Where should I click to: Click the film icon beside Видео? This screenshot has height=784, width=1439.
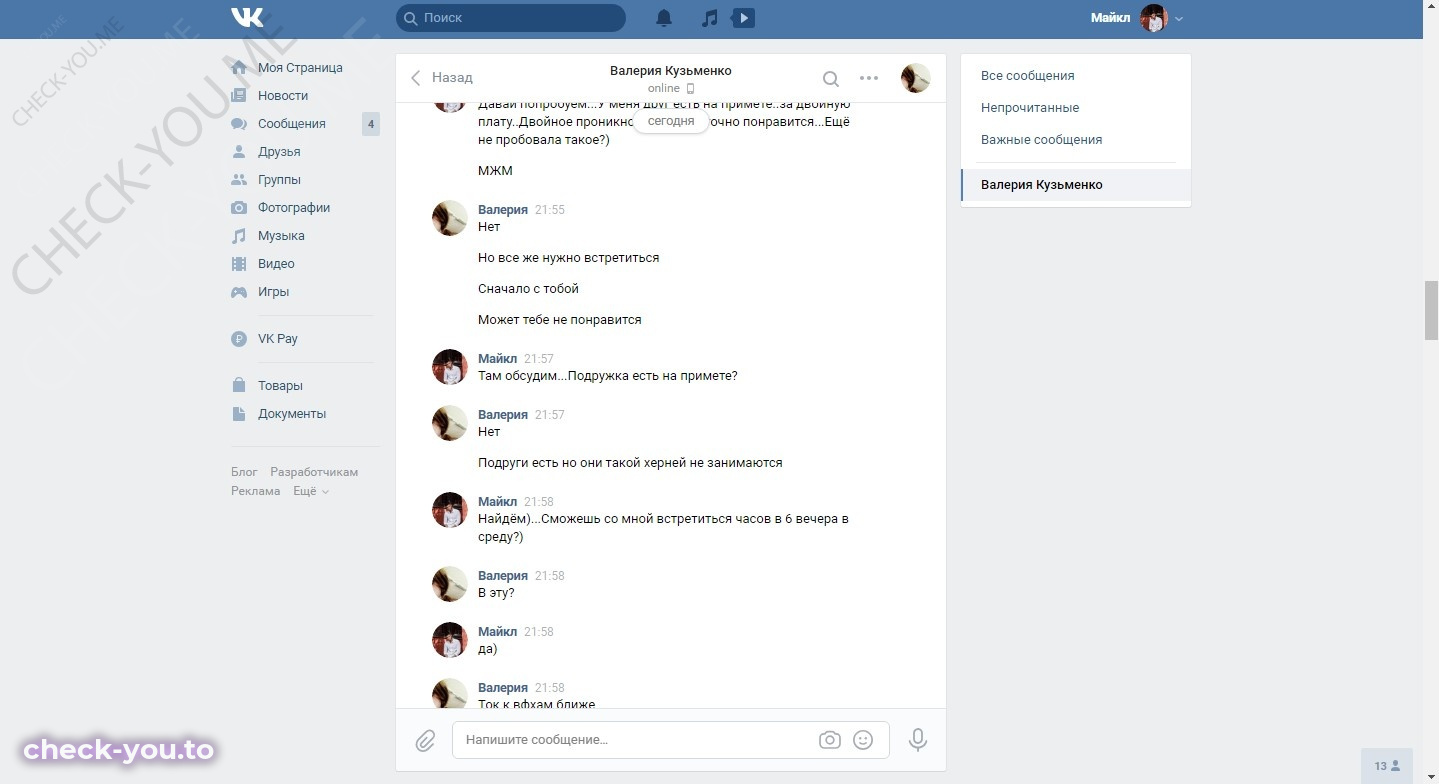(239, 264)
